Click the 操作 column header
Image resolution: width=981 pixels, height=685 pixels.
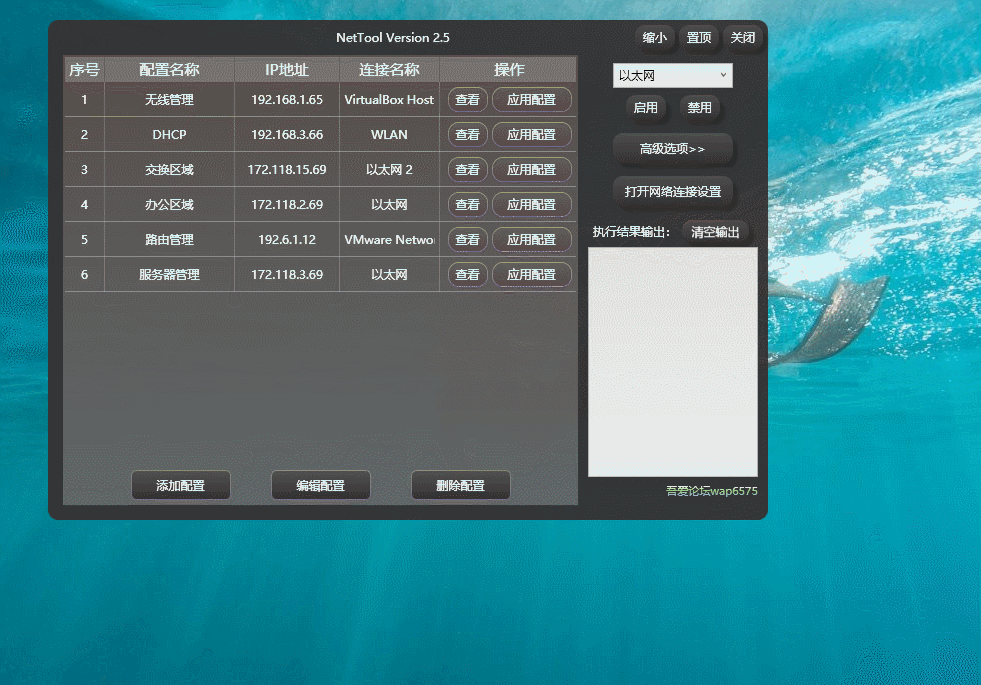(509, 69)
